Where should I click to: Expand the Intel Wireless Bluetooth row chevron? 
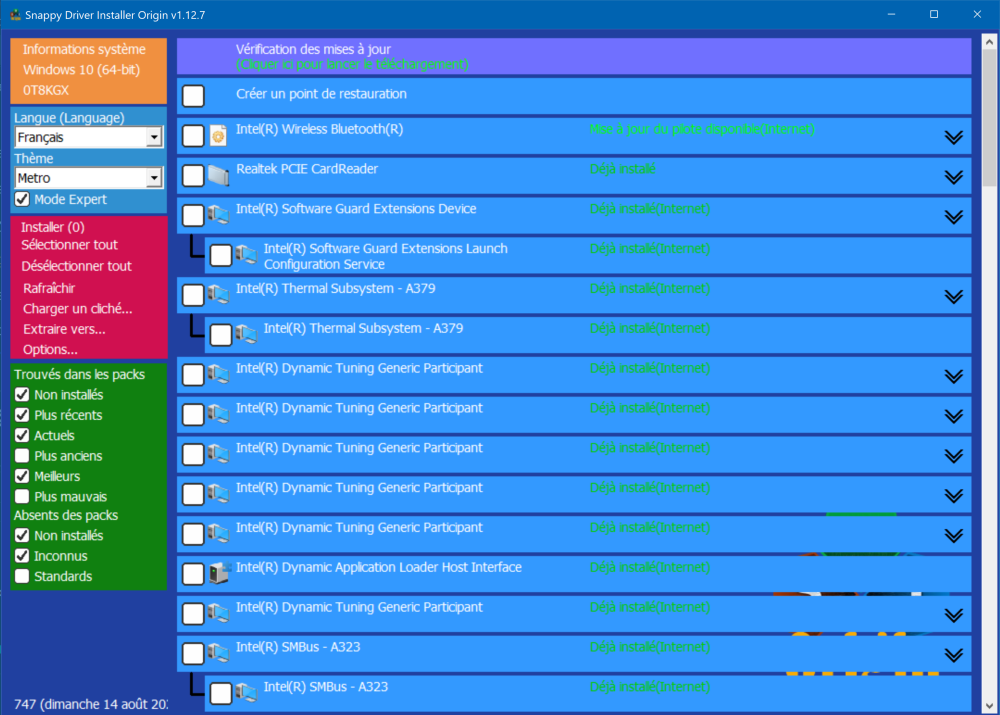953,137
